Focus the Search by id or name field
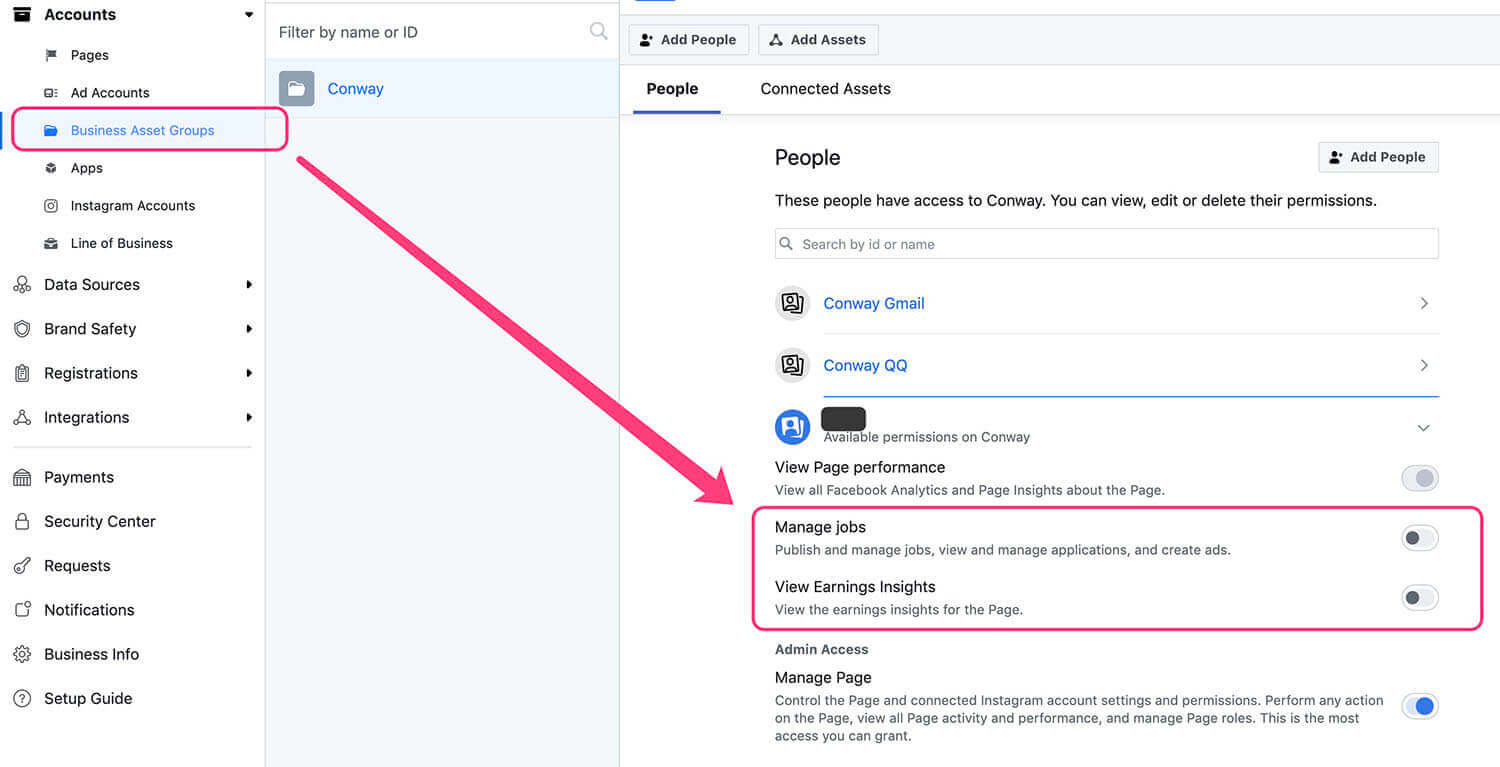 [x=1106, y=244]
